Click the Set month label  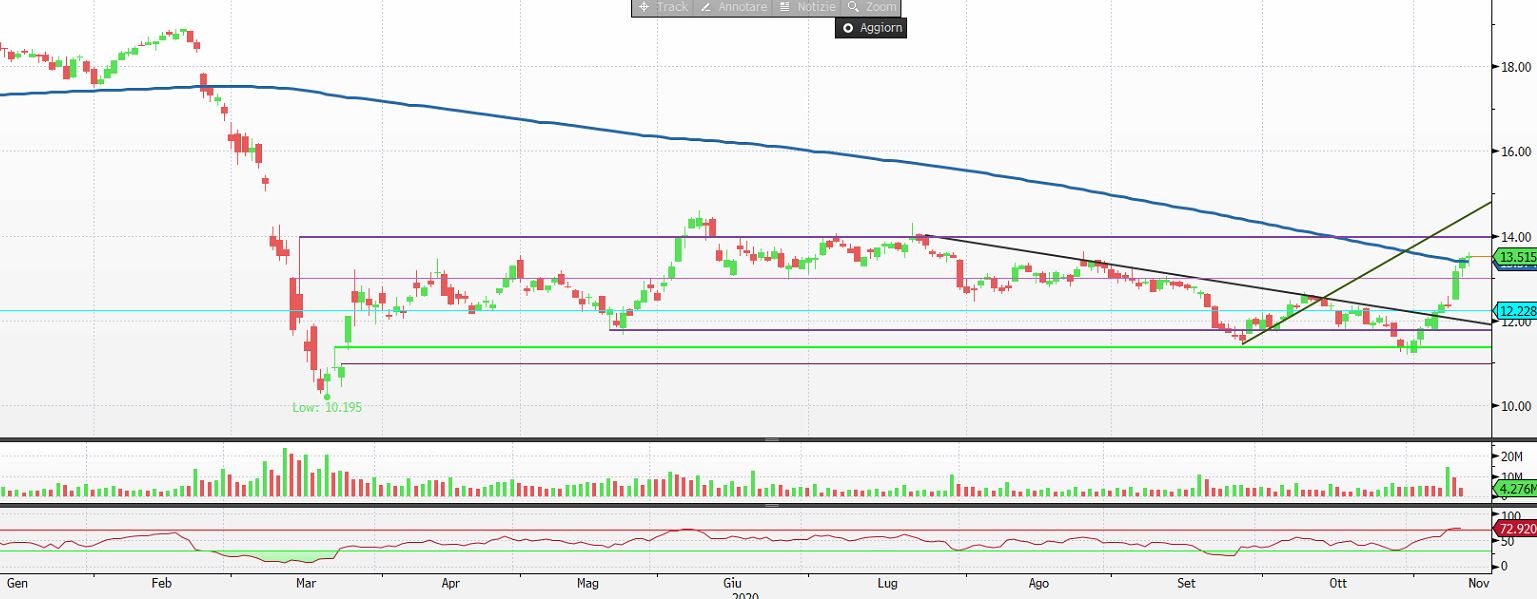pyautogui.click(x=1186, y=582)
